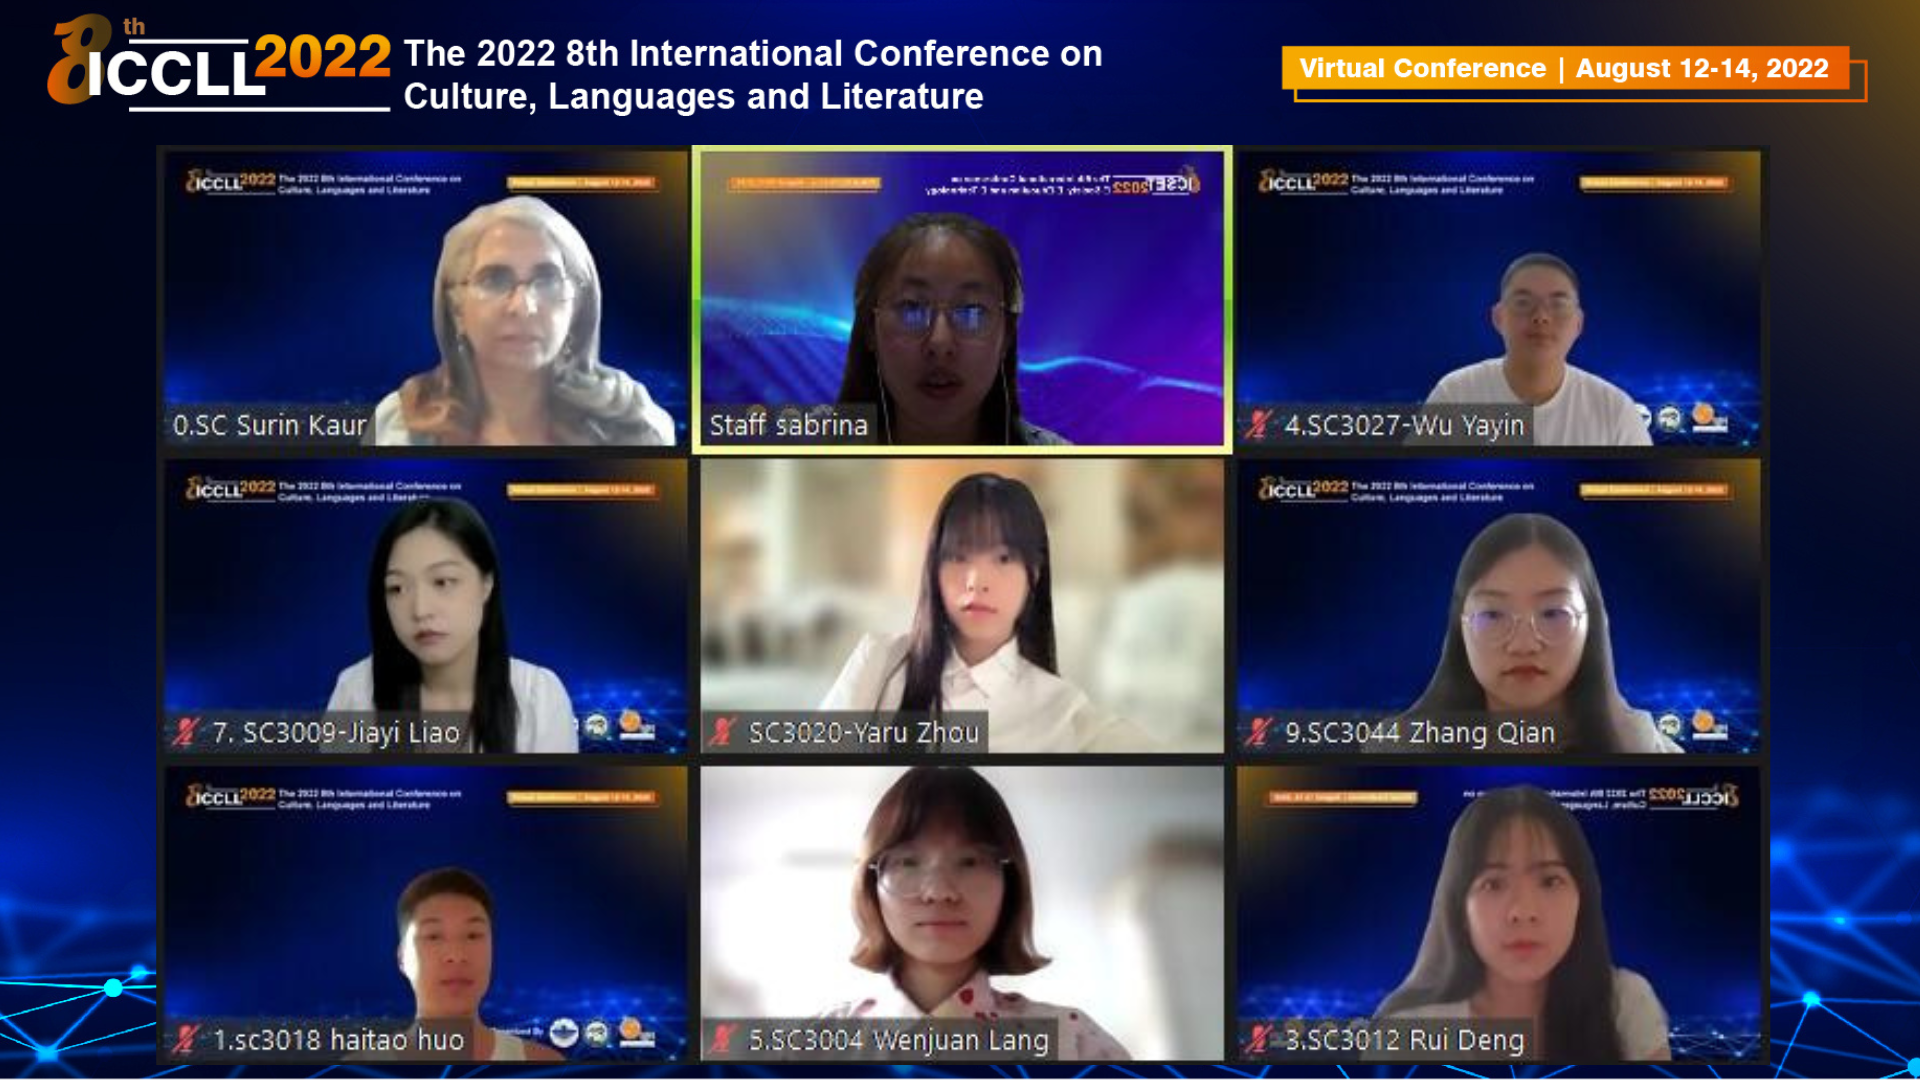Click the conference title text in header
Viewport: 1920px width, 1080px height.
(x=752, y=75)
